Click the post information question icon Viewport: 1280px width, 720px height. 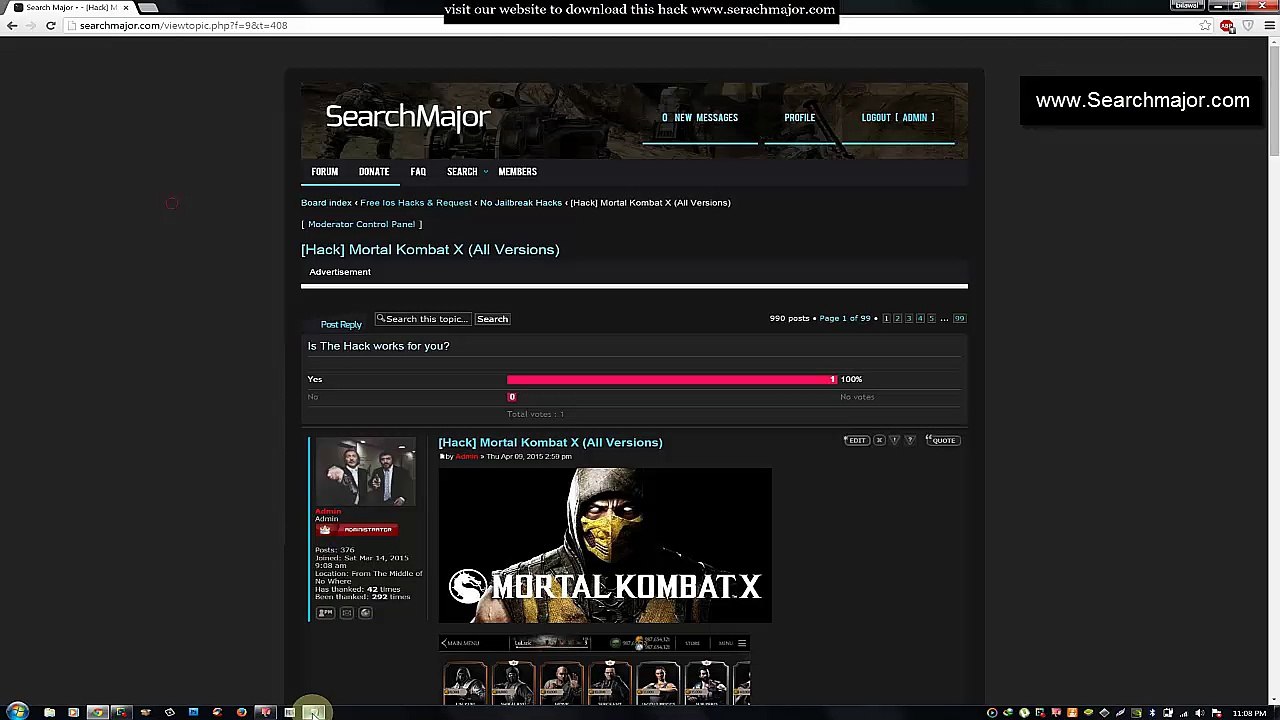pos(910,441)
